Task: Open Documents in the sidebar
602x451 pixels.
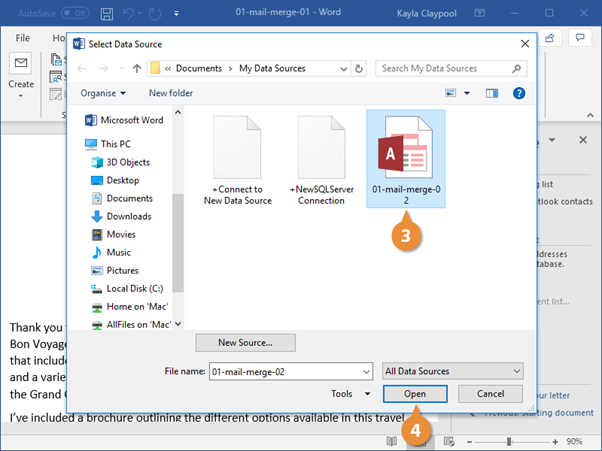Action: click(x=122, y=198)
